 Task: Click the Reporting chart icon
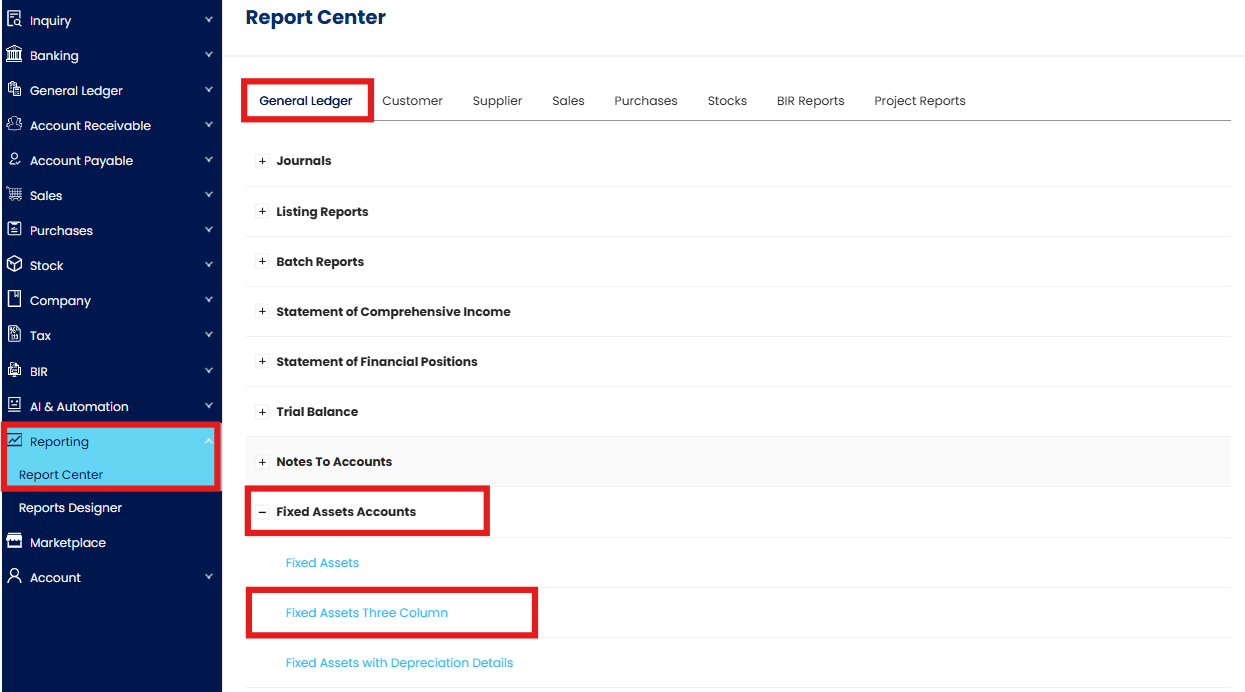coord(14,440)
